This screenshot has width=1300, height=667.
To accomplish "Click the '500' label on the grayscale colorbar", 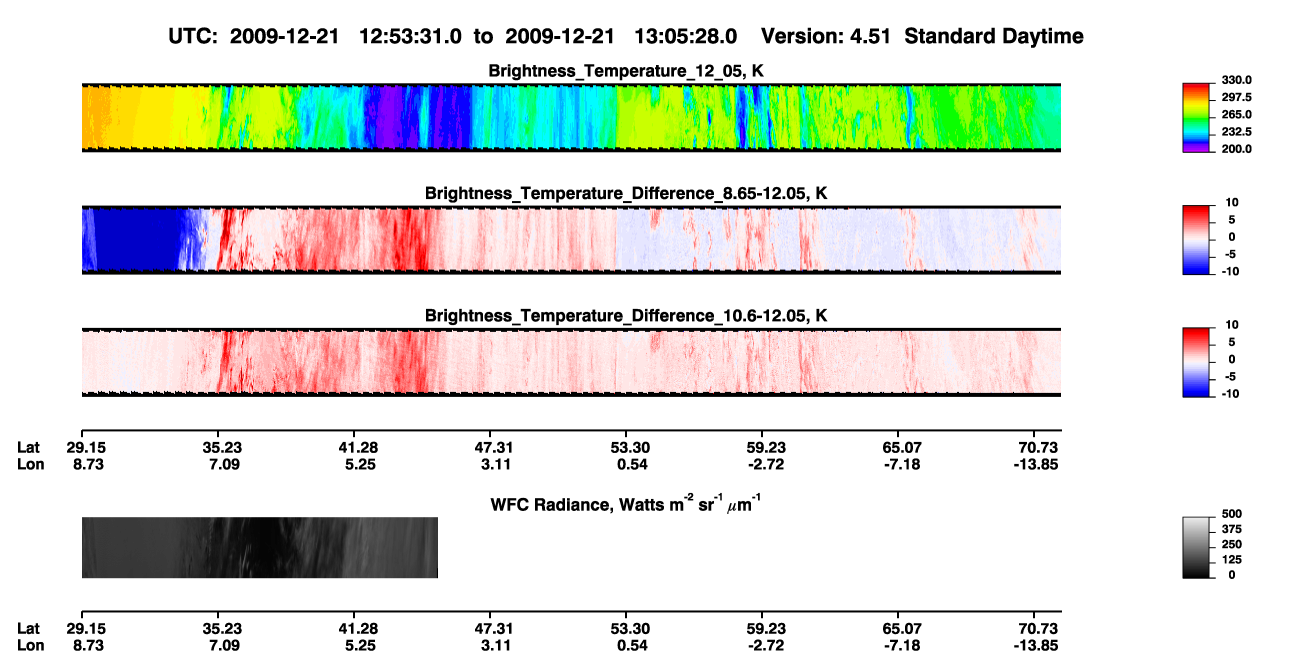I will (x=1233, y=514).
